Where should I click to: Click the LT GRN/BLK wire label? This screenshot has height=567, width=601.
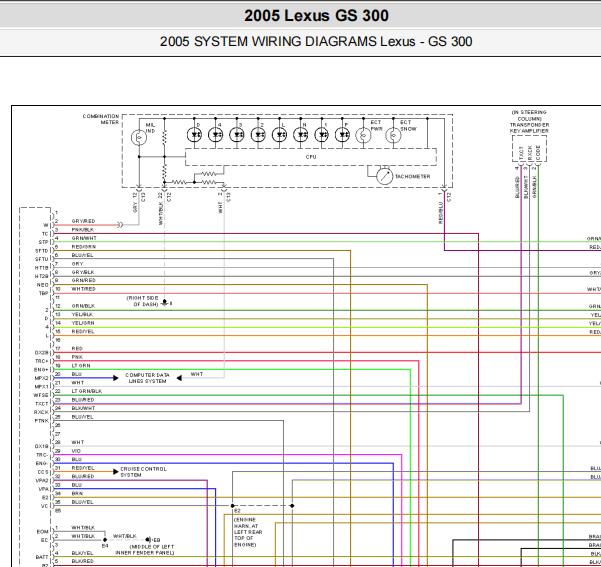click(x=87, y=391)
